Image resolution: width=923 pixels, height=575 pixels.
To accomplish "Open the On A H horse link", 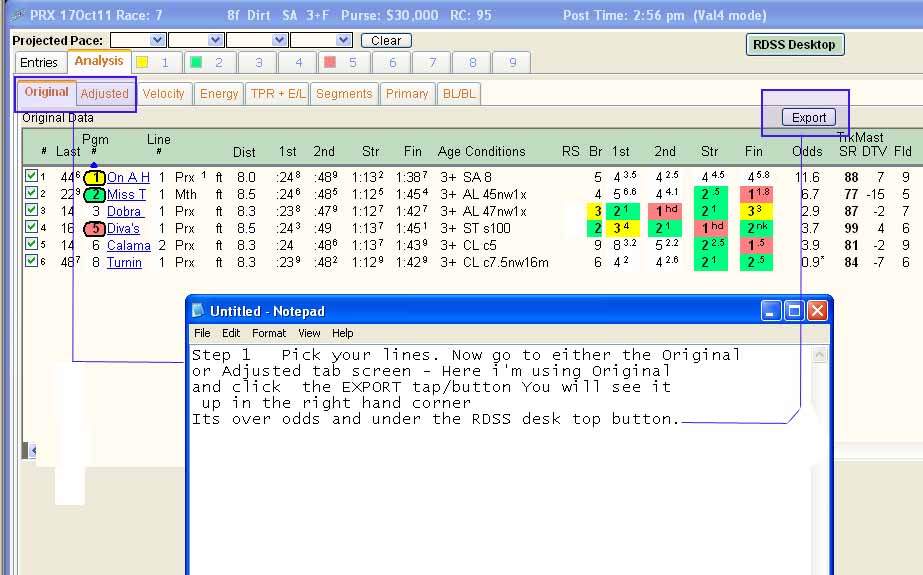I will pos(128,177).
